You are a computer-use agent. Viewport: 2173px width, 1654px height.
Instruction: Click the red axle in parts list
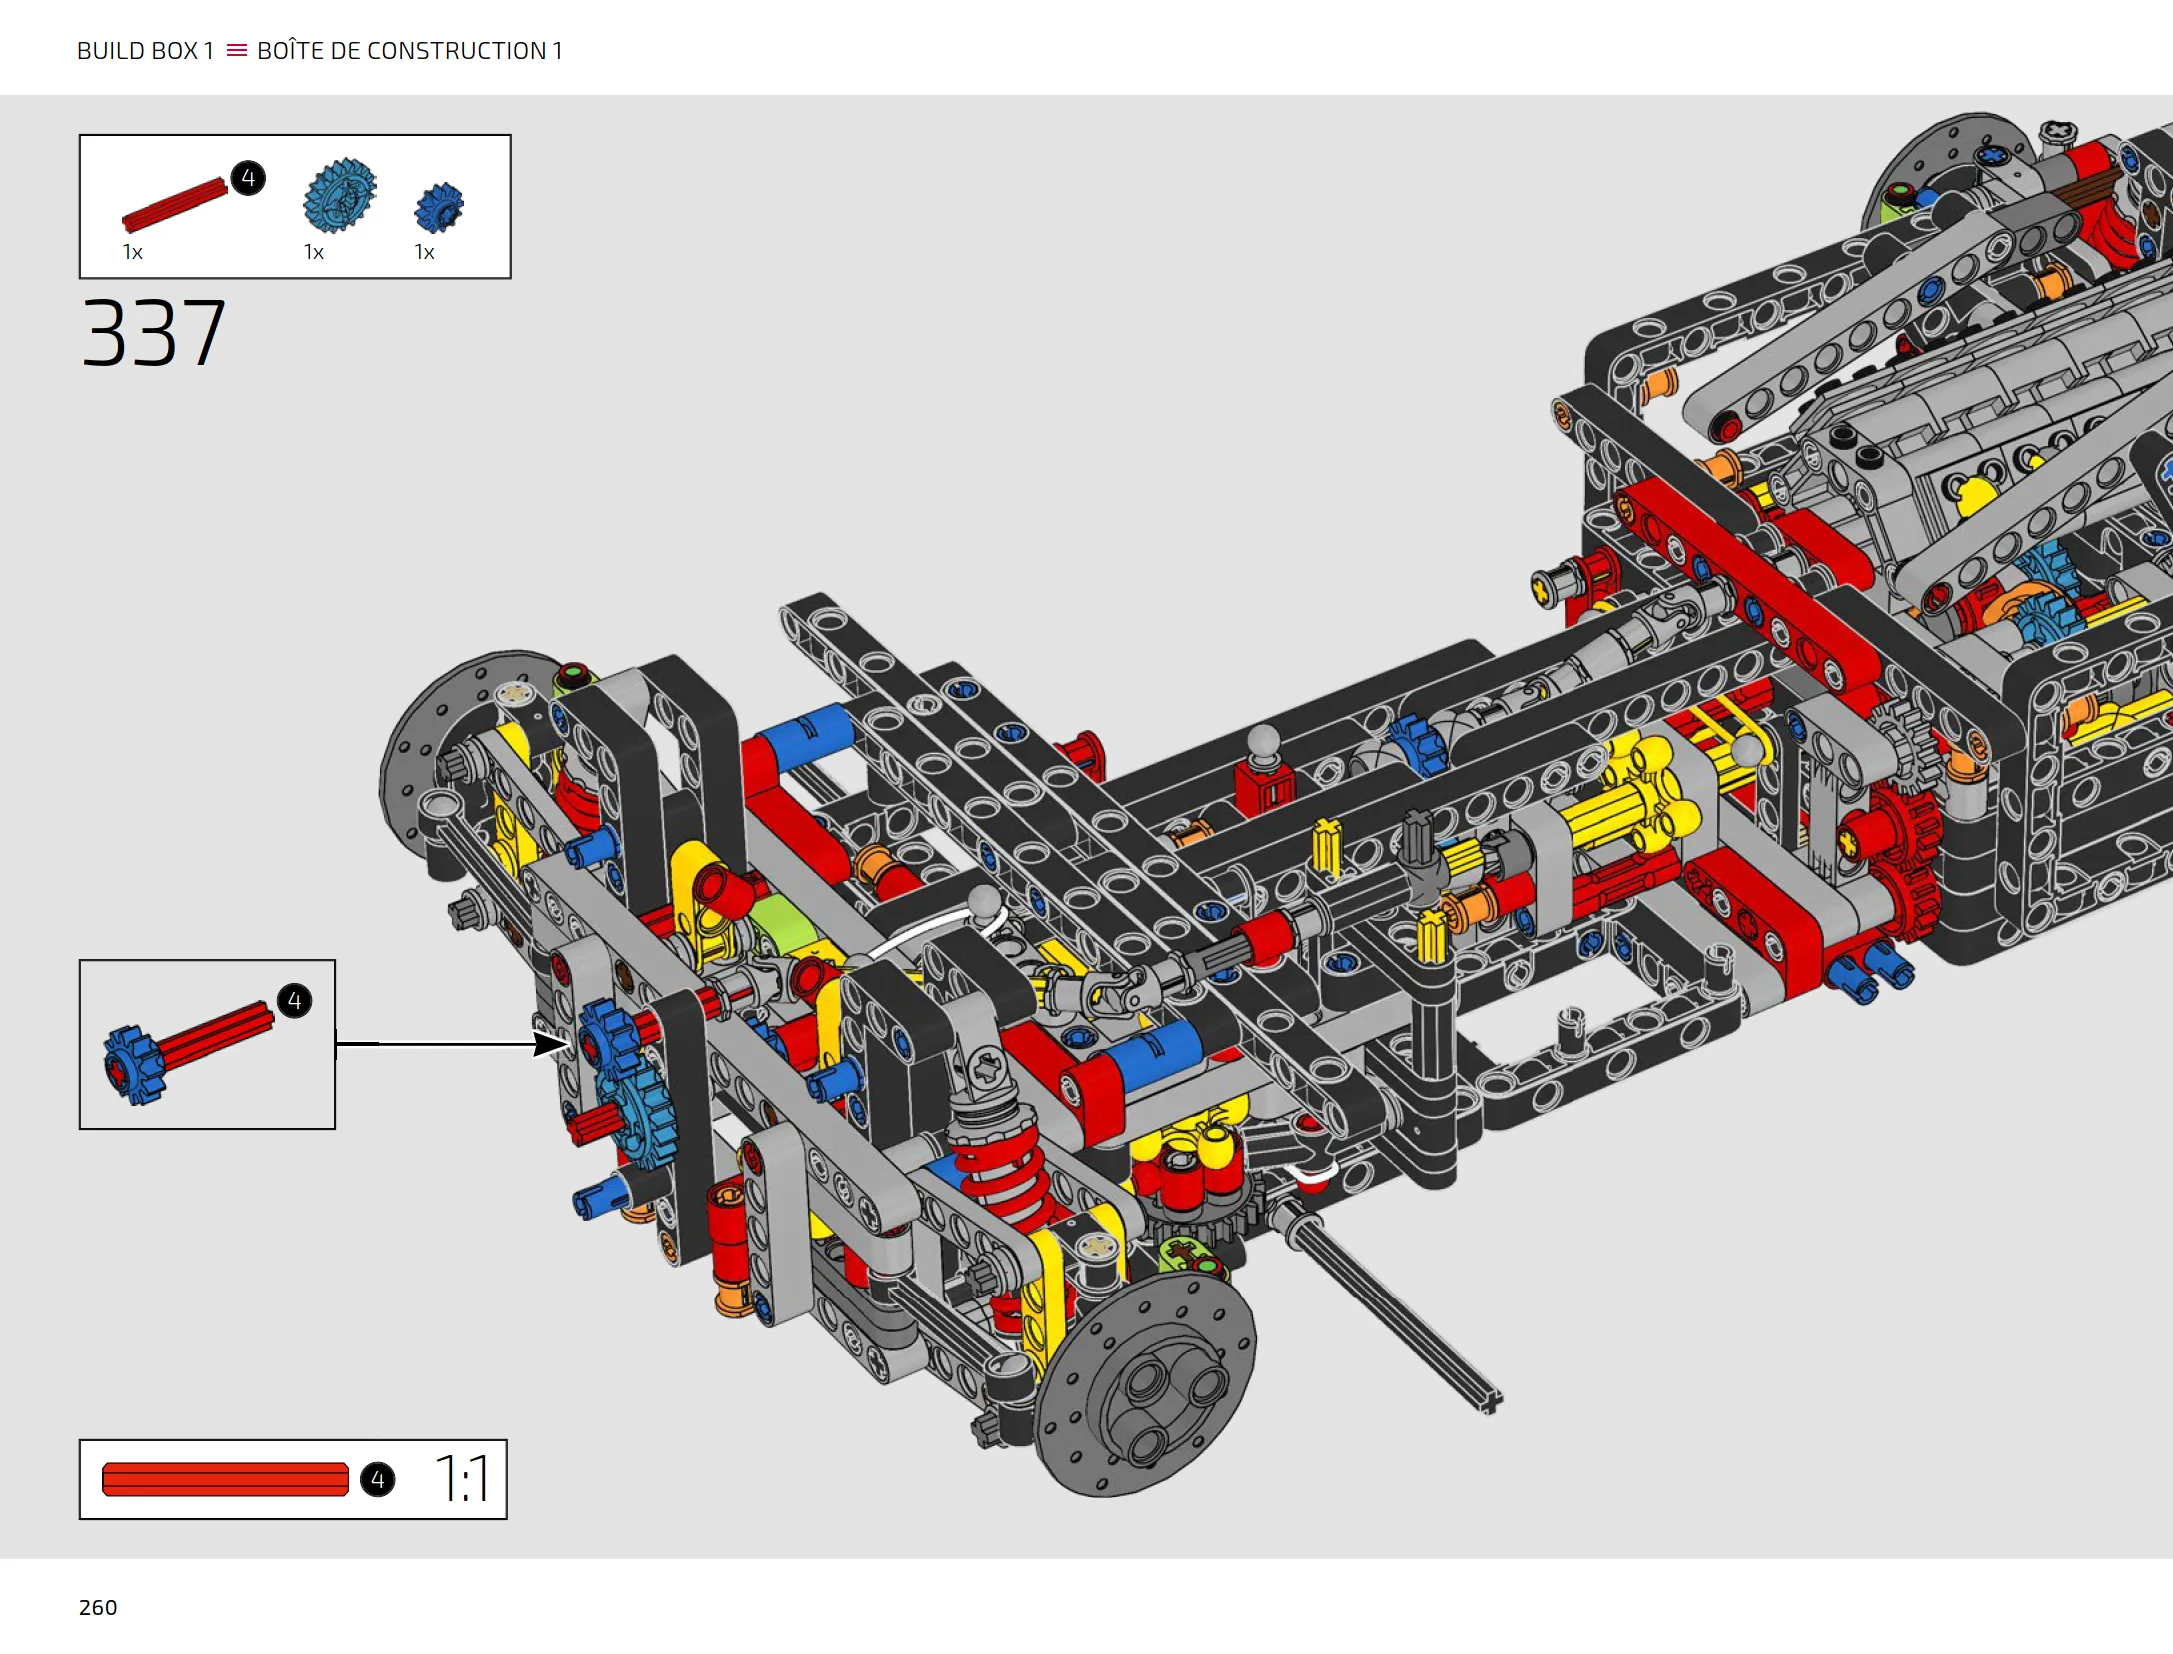175,205
